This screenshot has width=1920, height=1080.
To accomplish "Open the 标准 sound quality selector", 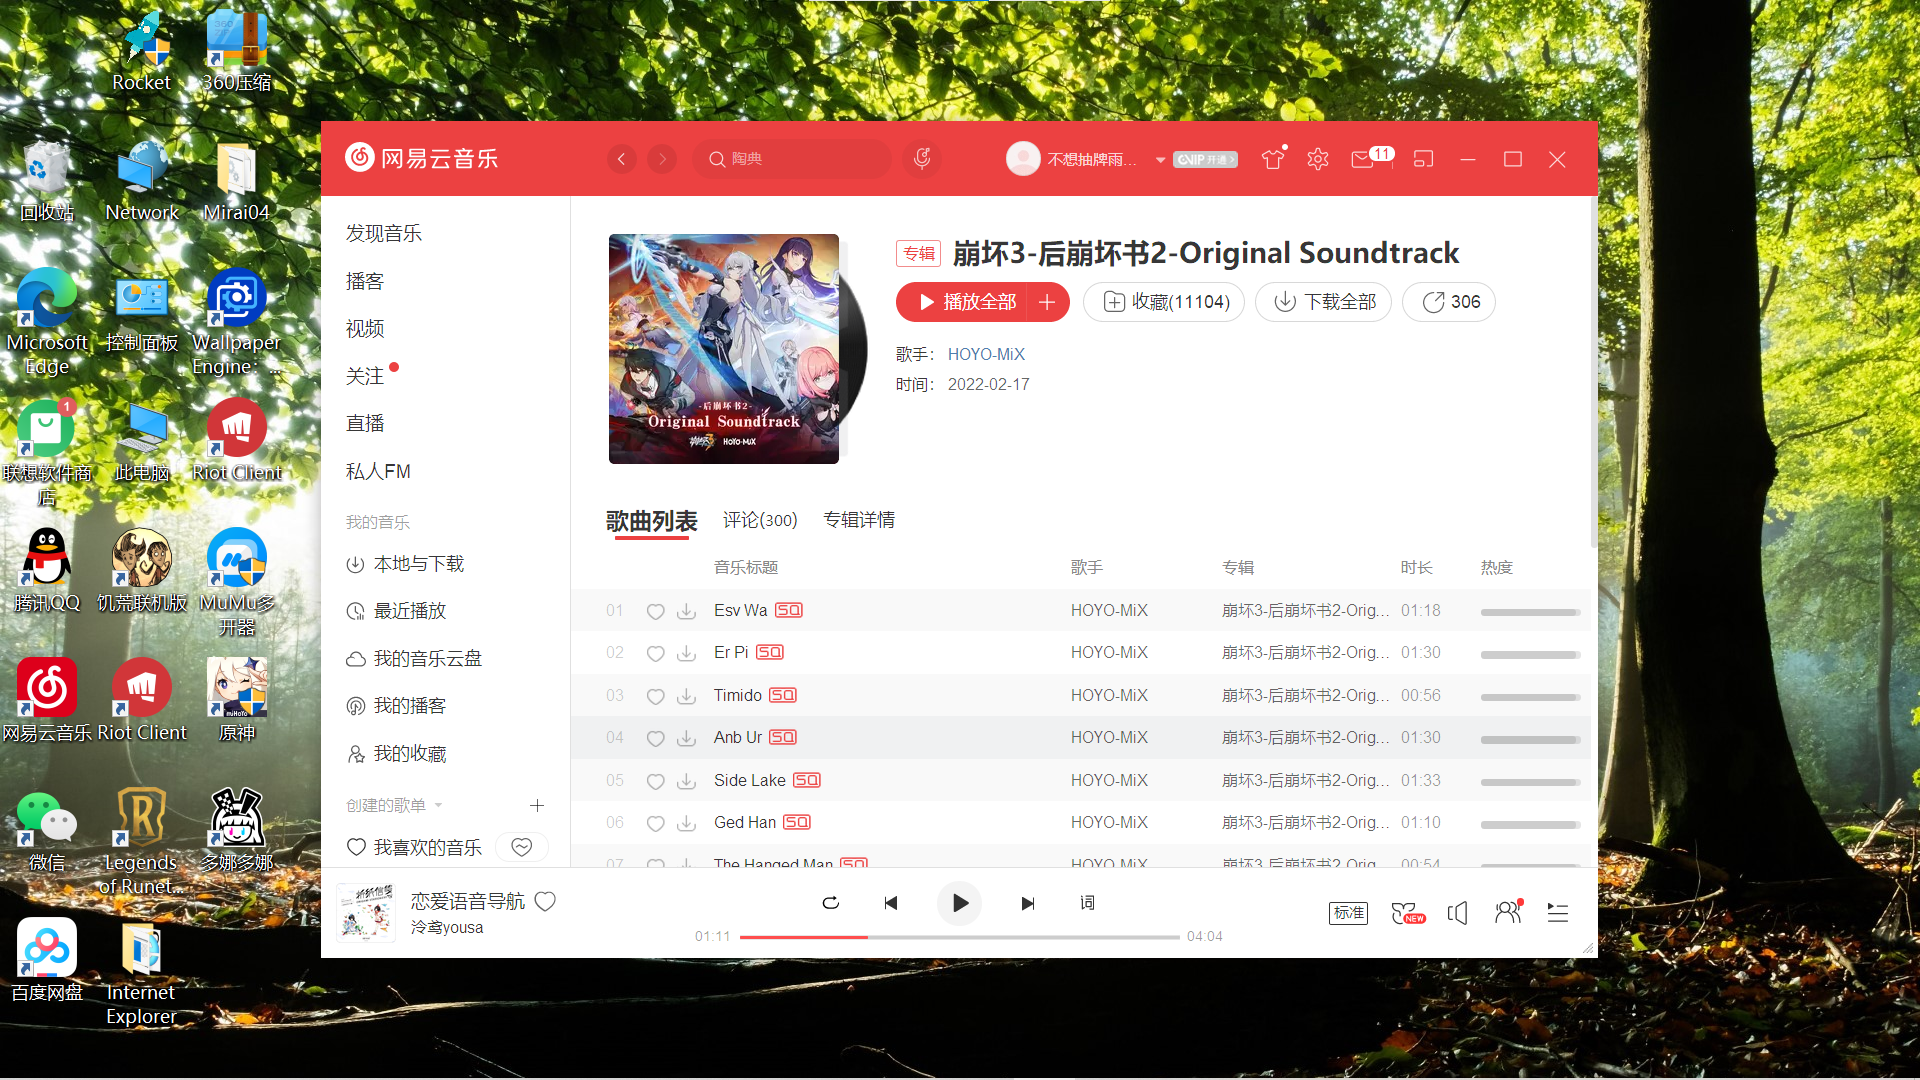I will [x=1348, y=913].
